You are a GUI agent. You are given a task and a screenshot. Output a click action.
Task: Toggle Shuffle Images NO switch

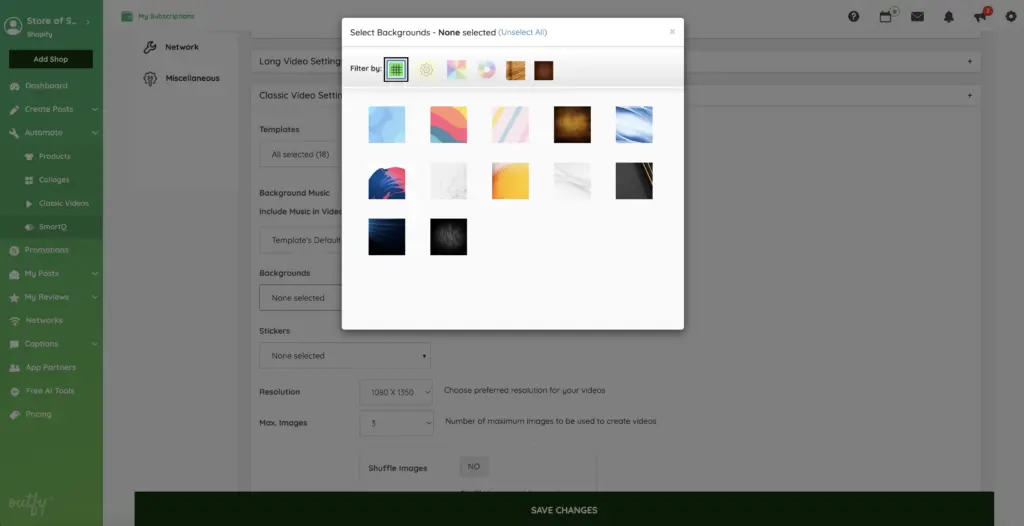(474, 467)
